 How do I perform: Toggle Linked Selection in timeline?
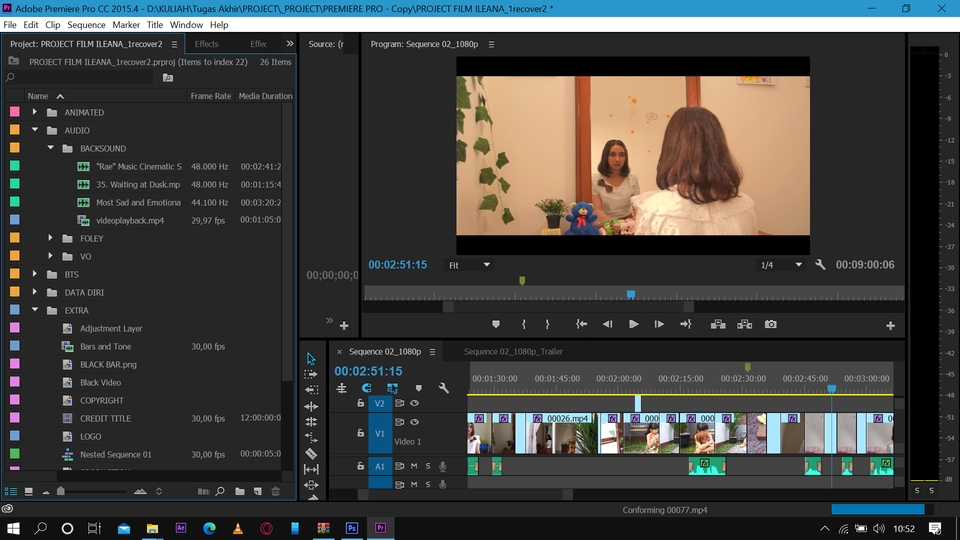392,388
